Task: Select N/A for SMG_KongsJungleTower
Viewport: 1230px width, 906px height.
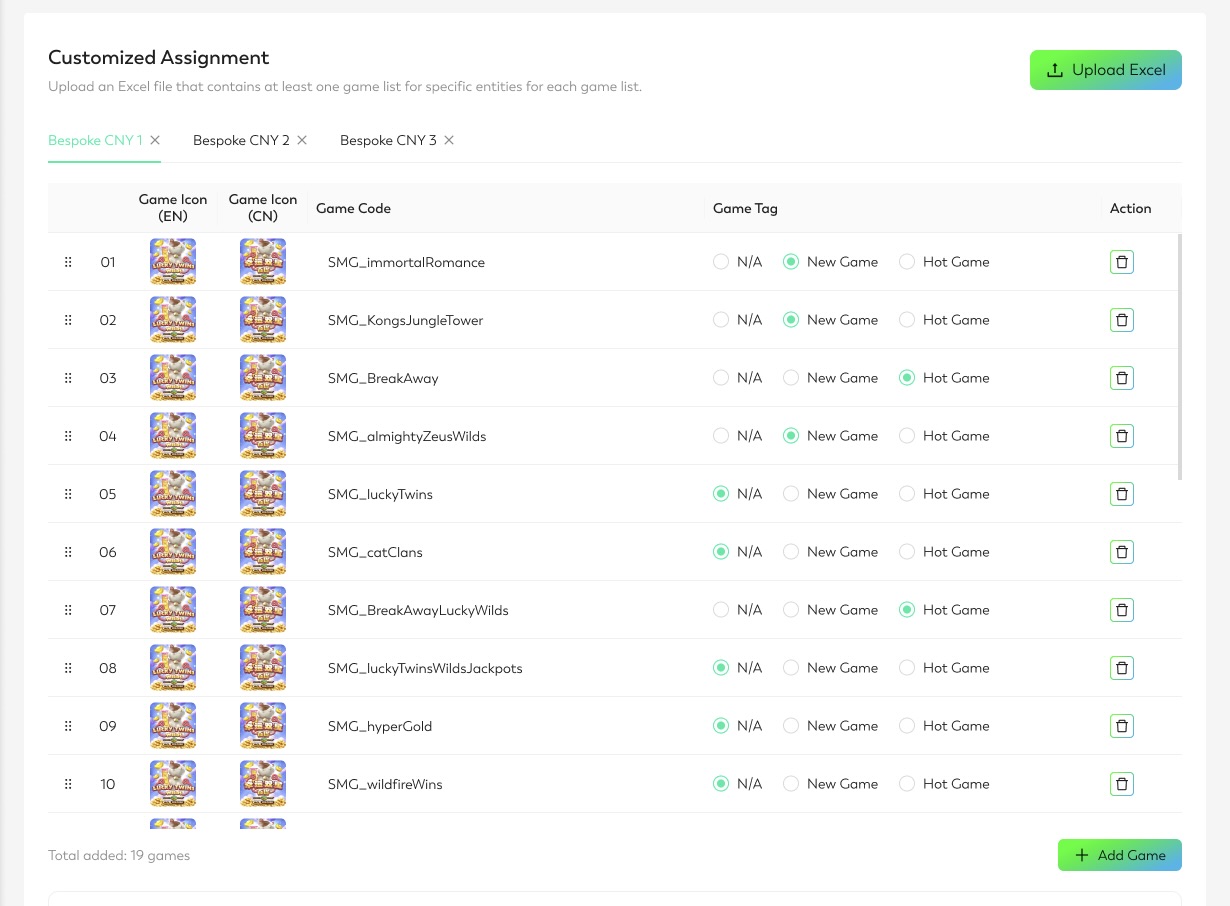Action: [721, 320]
